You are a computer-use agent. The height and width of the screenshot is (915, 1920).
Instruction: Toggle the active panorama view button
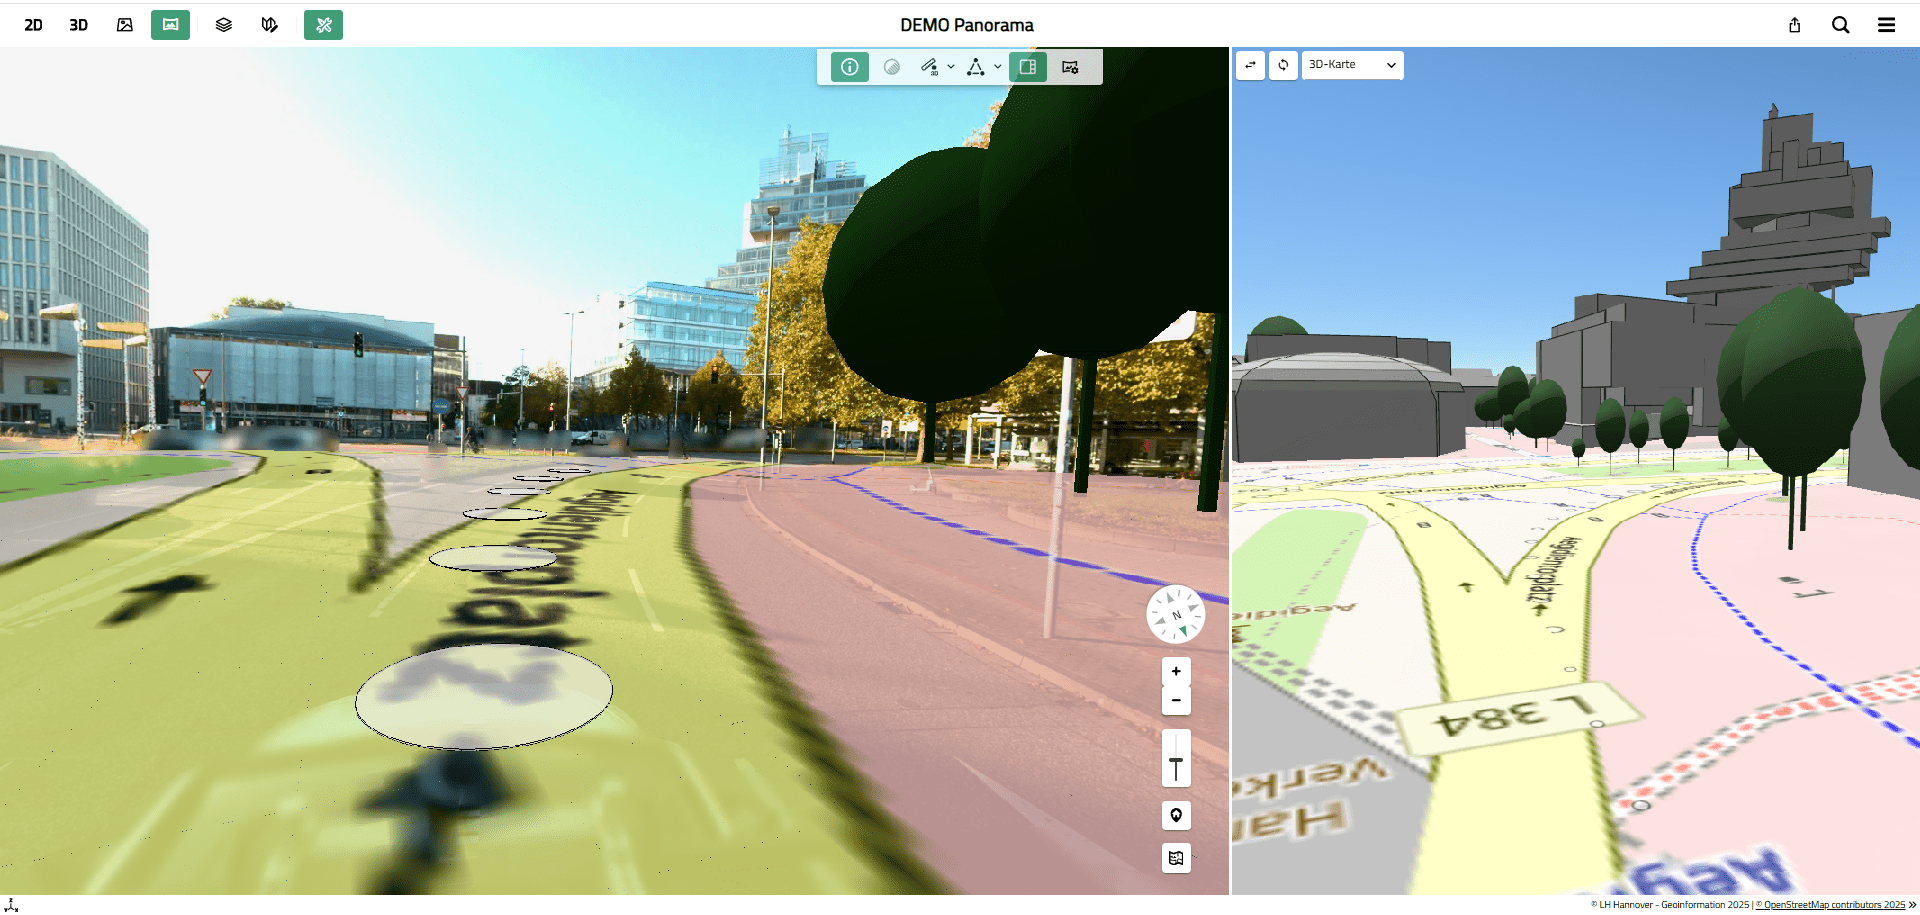click(x=170, y=25)
